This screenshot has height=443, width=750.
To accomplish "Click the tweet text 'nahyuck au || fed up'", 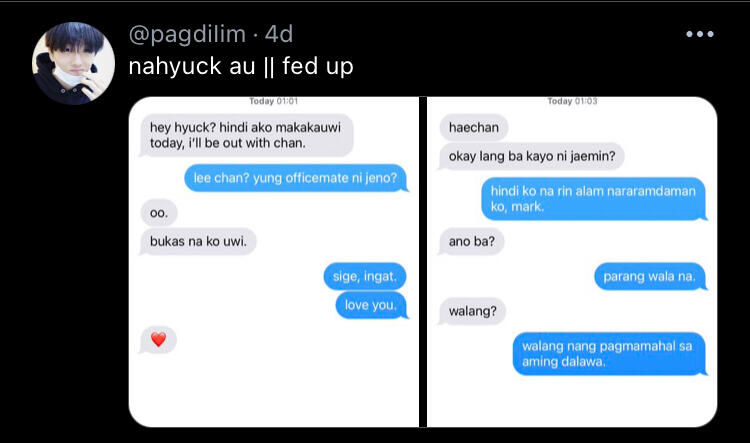I will click(x=241, y=66).
